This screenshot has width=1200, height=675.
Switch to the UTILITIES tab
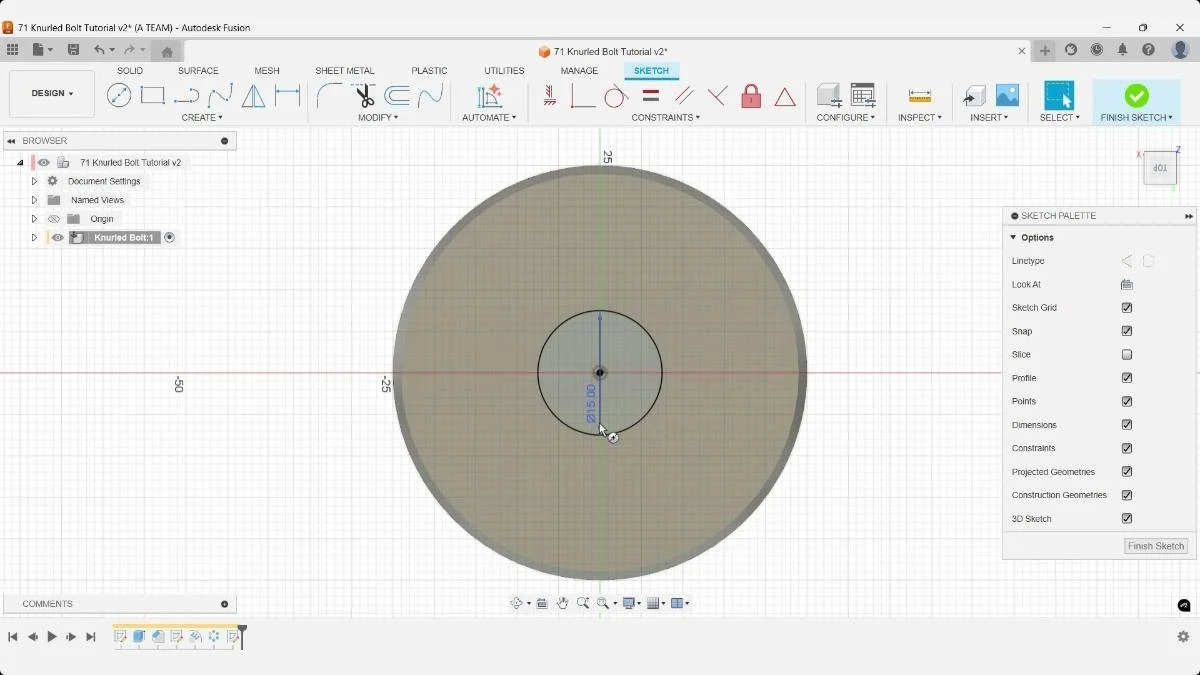(504, 71)
